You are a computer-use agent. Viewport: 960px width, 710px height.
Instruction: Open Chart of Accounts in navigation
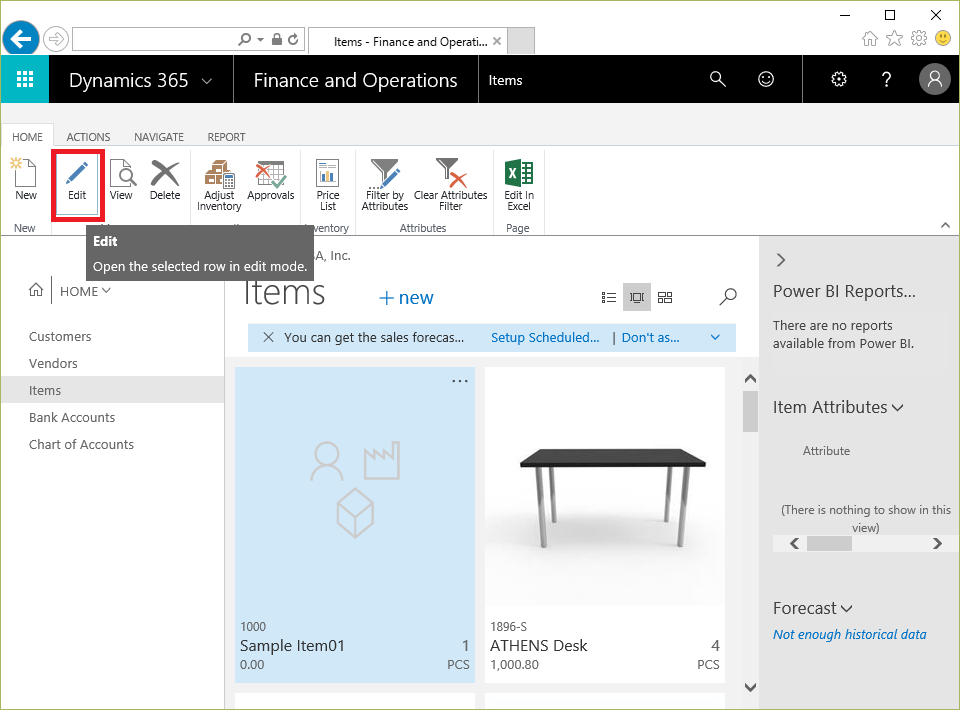[x=81, y=444]
